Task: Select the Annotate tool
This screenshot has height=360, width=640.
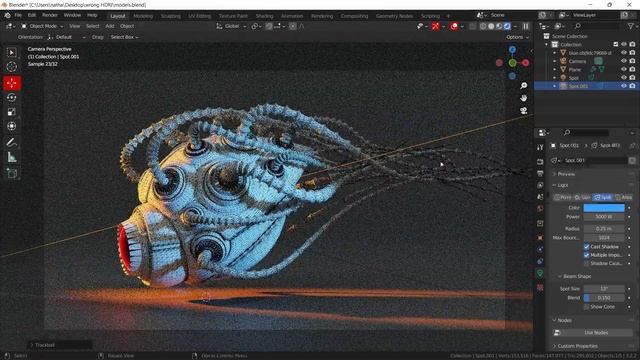Action: point(11,142)
